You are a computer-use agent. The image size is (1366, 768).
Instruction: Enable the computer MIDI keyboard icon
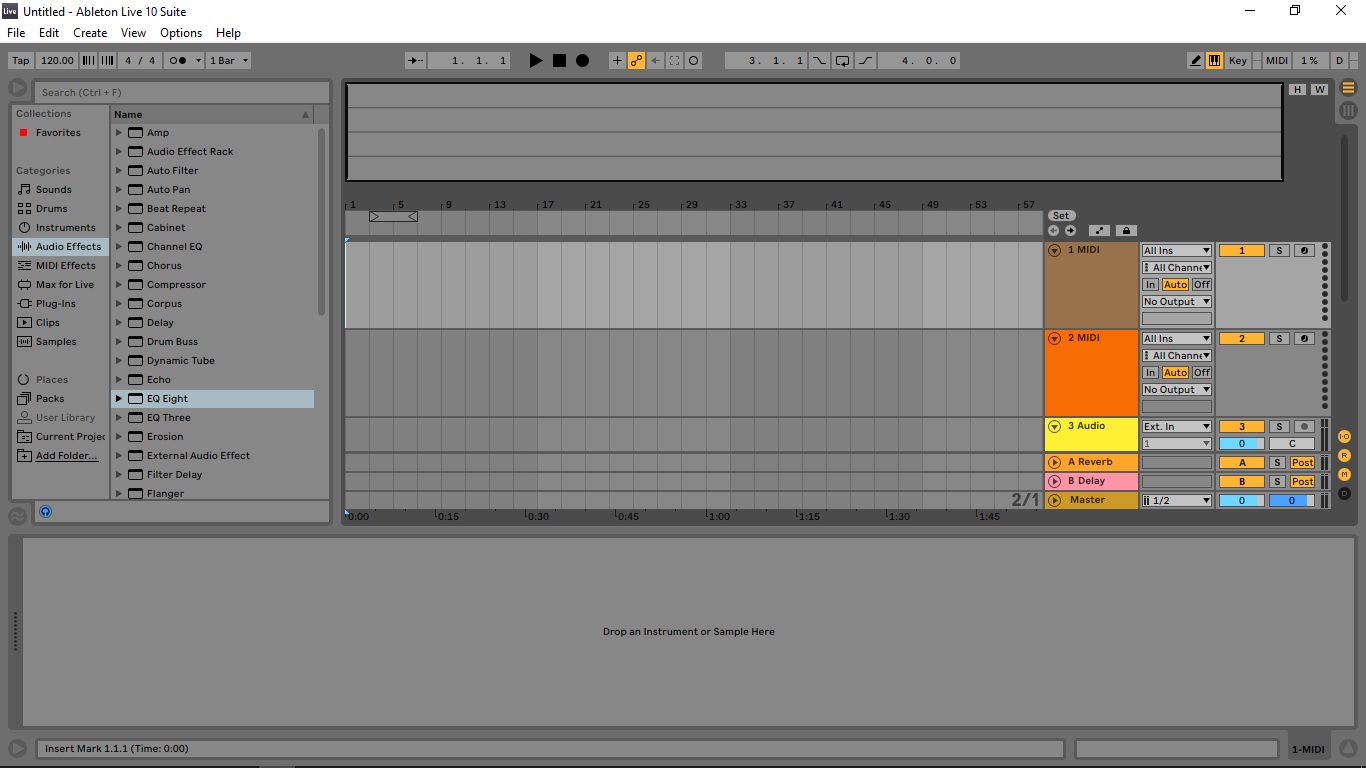[x=1214, y=61]
